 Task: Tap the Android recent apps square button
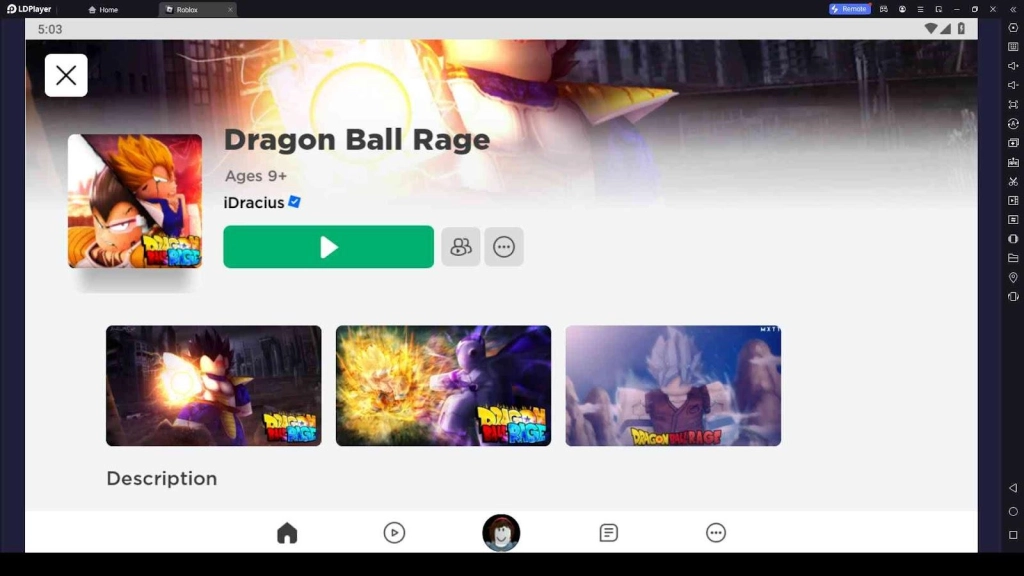point(1013,535)
